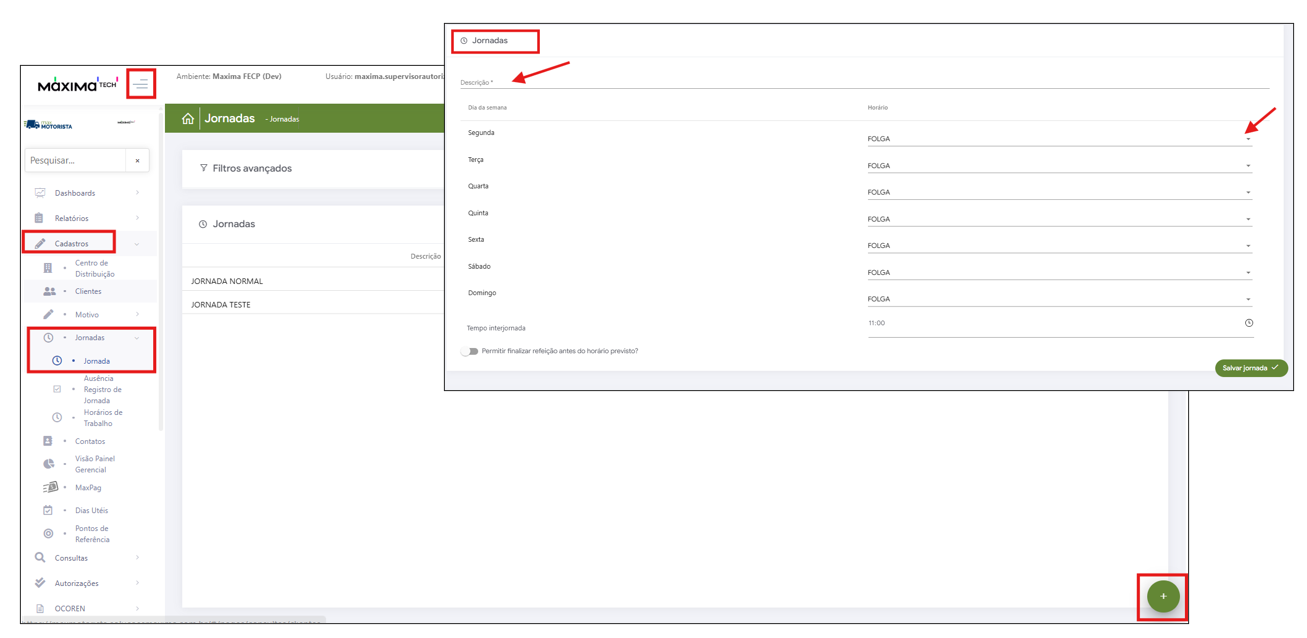Click the Salvar jornada button
The image size is (1307, 638).
point(1251,368)
